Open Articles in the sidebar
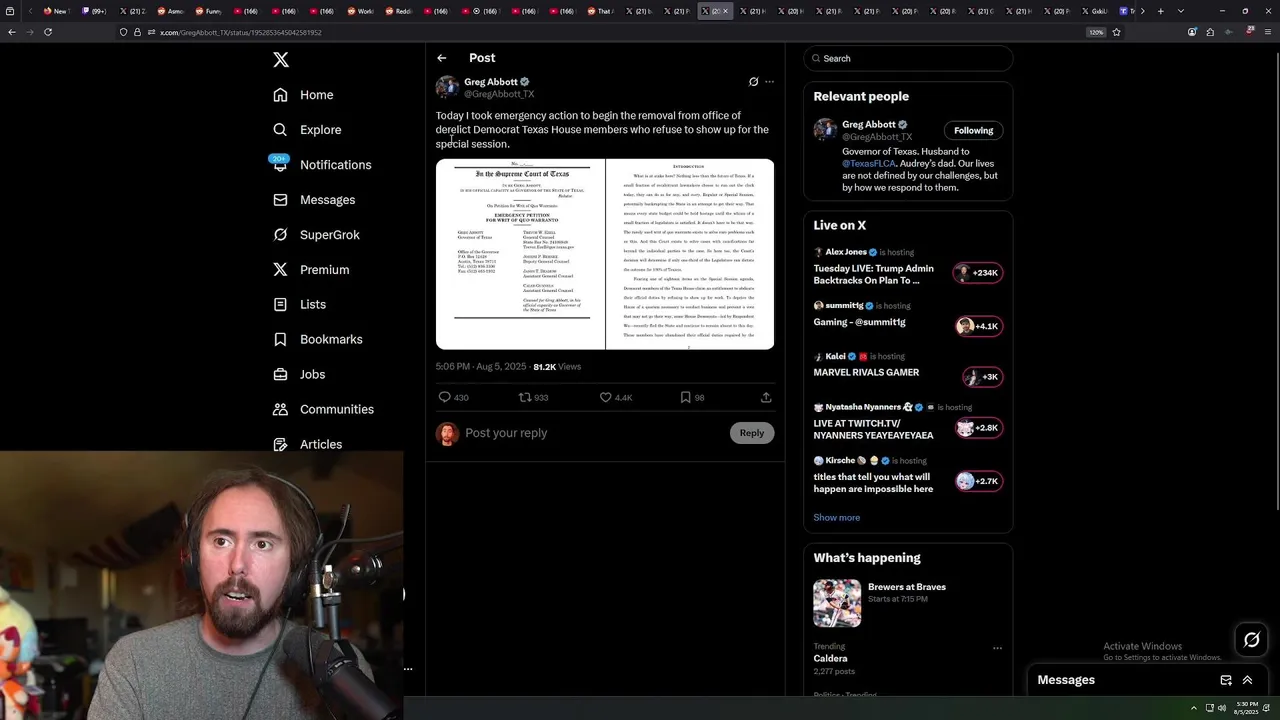This screenshot has height=720, width=1280. (308, 444)
